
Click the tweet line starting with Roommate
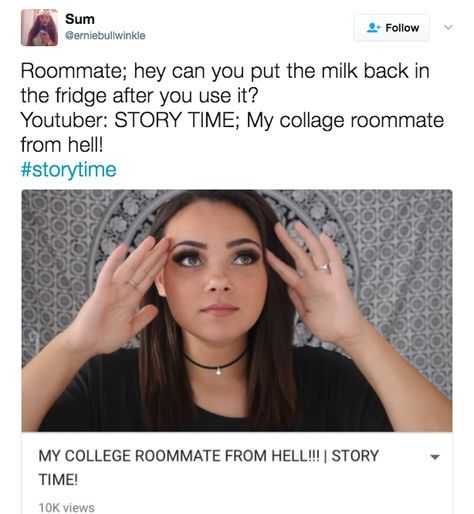tap(225, 71)
